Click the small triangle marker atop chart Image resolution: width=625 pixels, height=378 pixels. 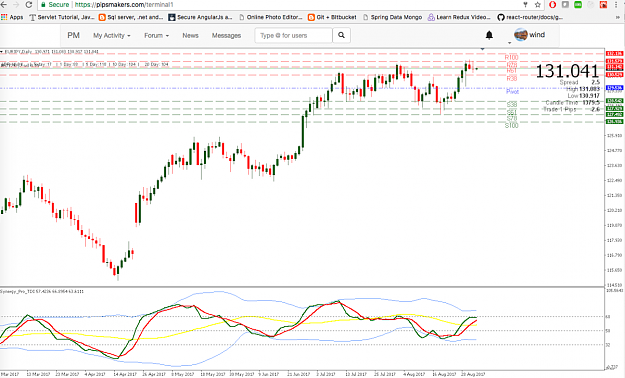[x=482, y=49]
